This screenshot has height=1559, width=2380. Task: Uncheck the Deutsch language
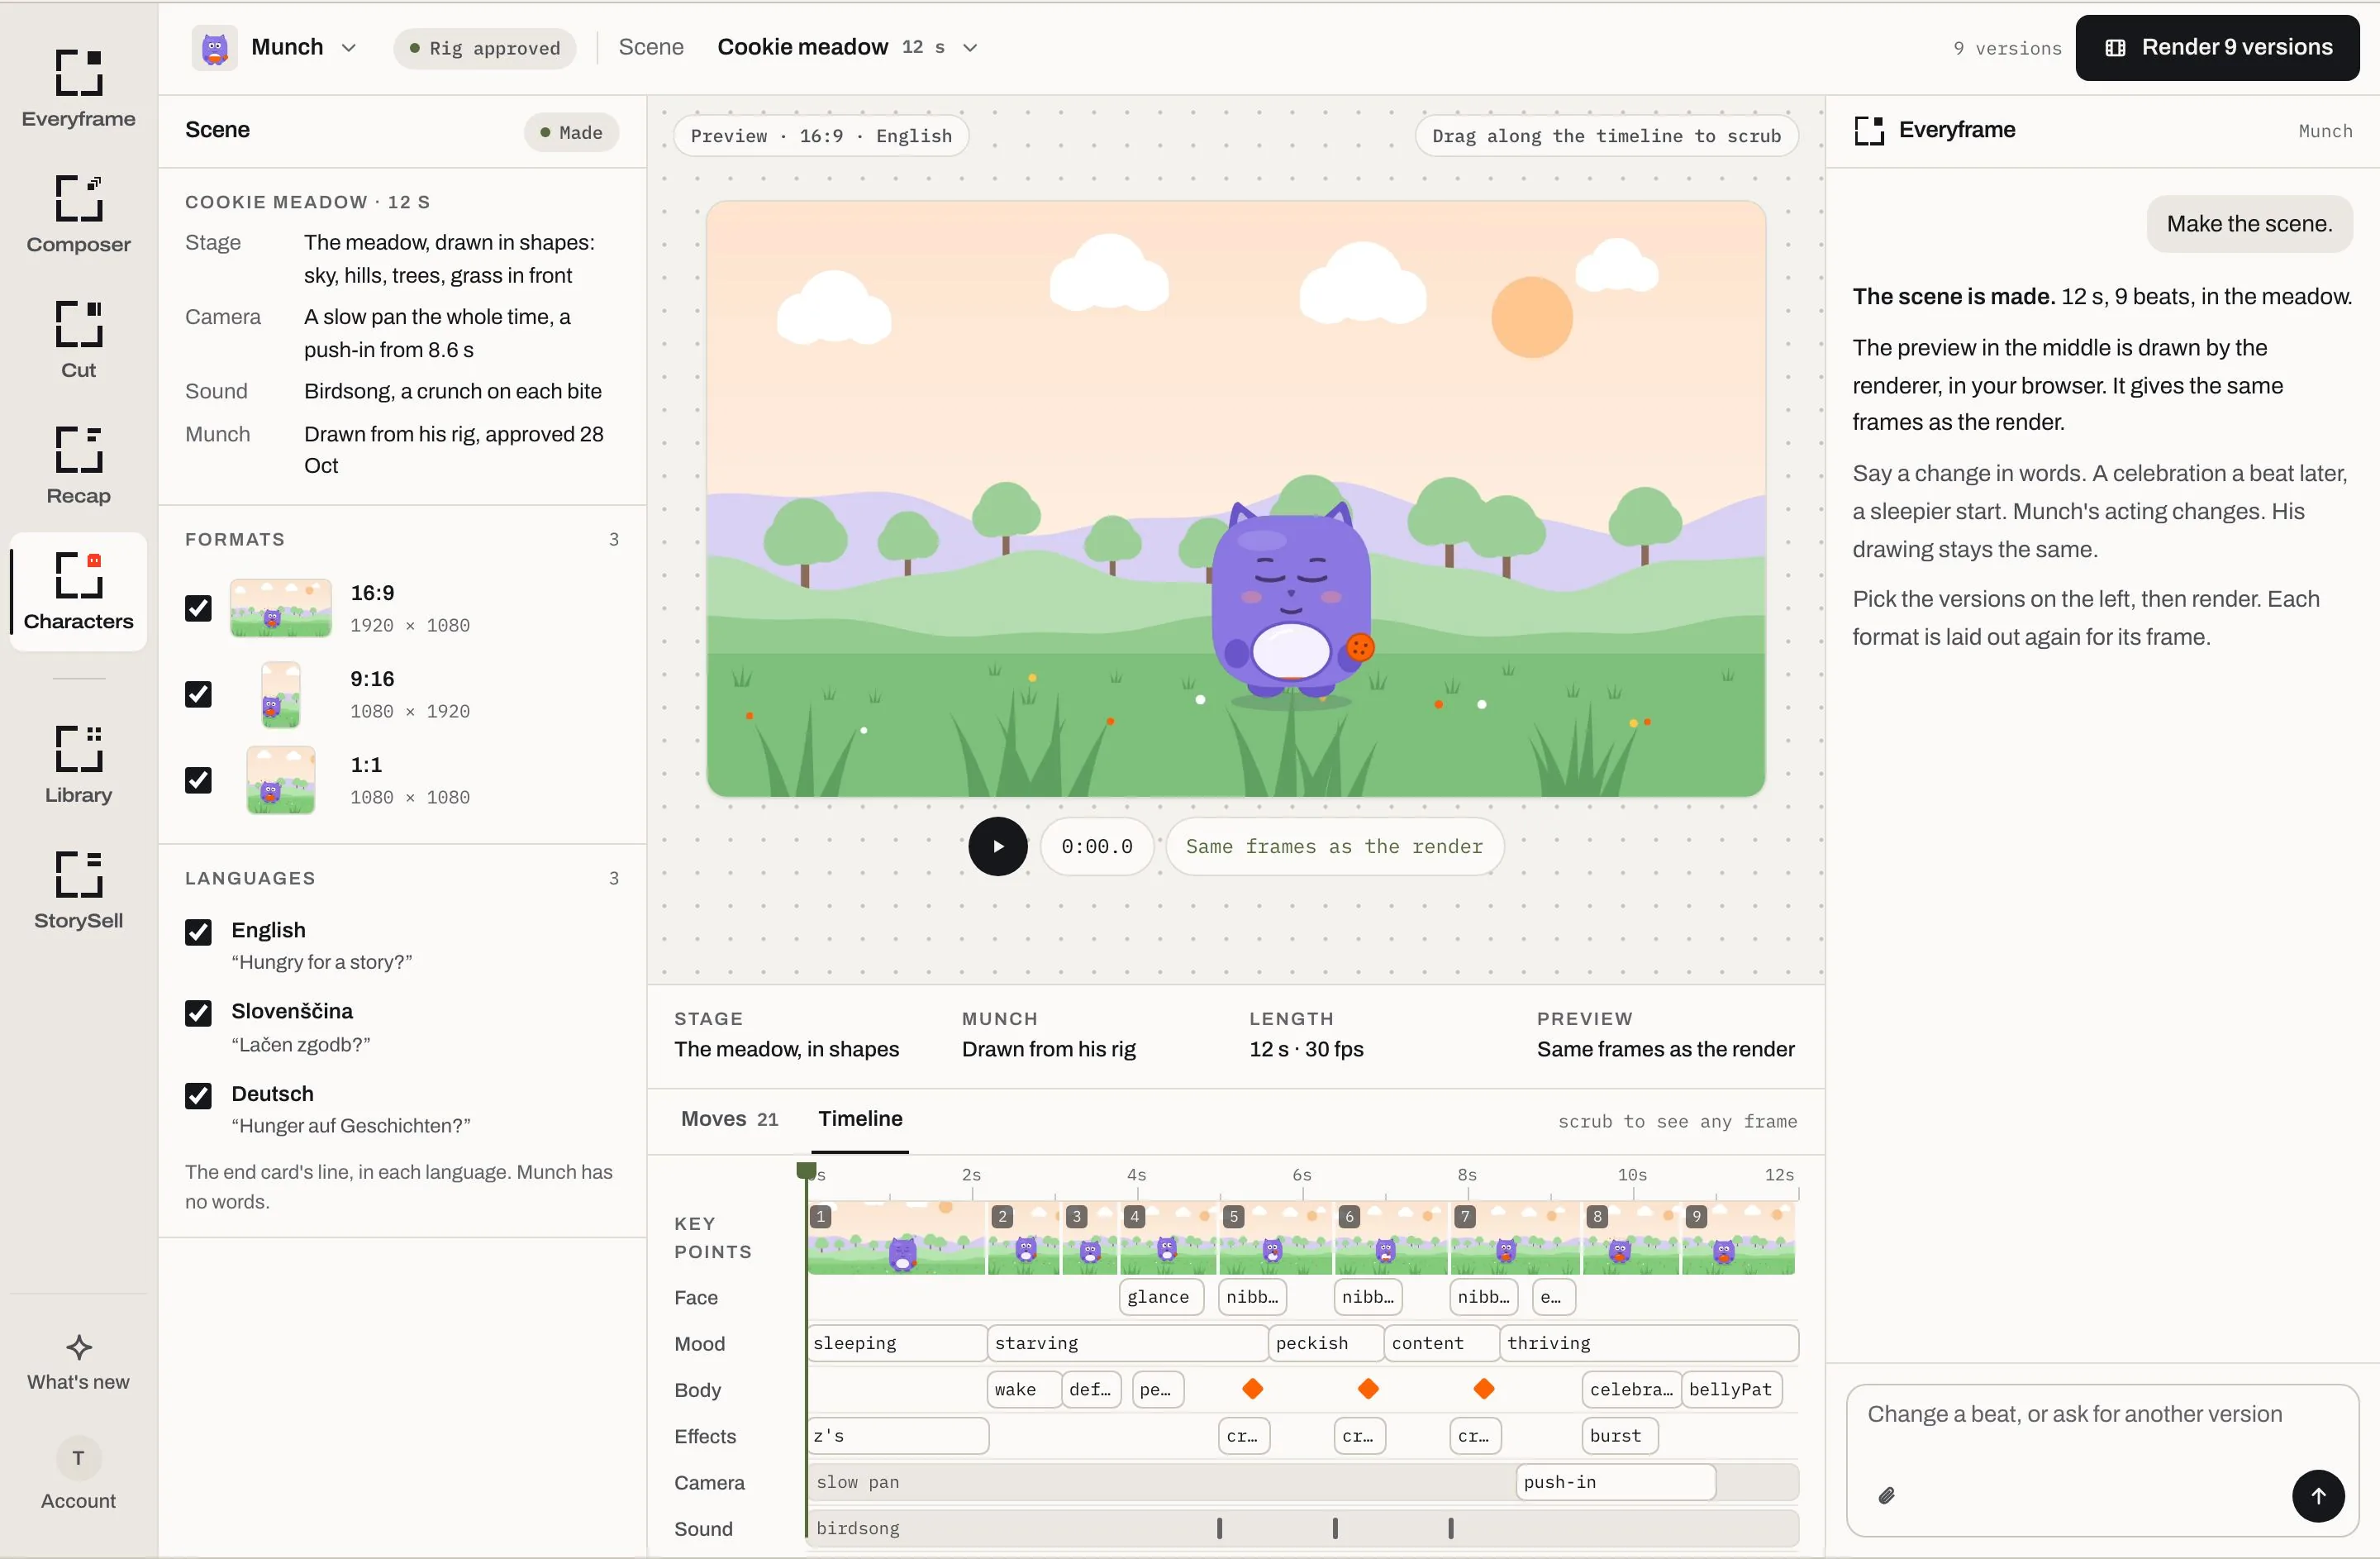pyautogui.click(x=198, y=1096)
